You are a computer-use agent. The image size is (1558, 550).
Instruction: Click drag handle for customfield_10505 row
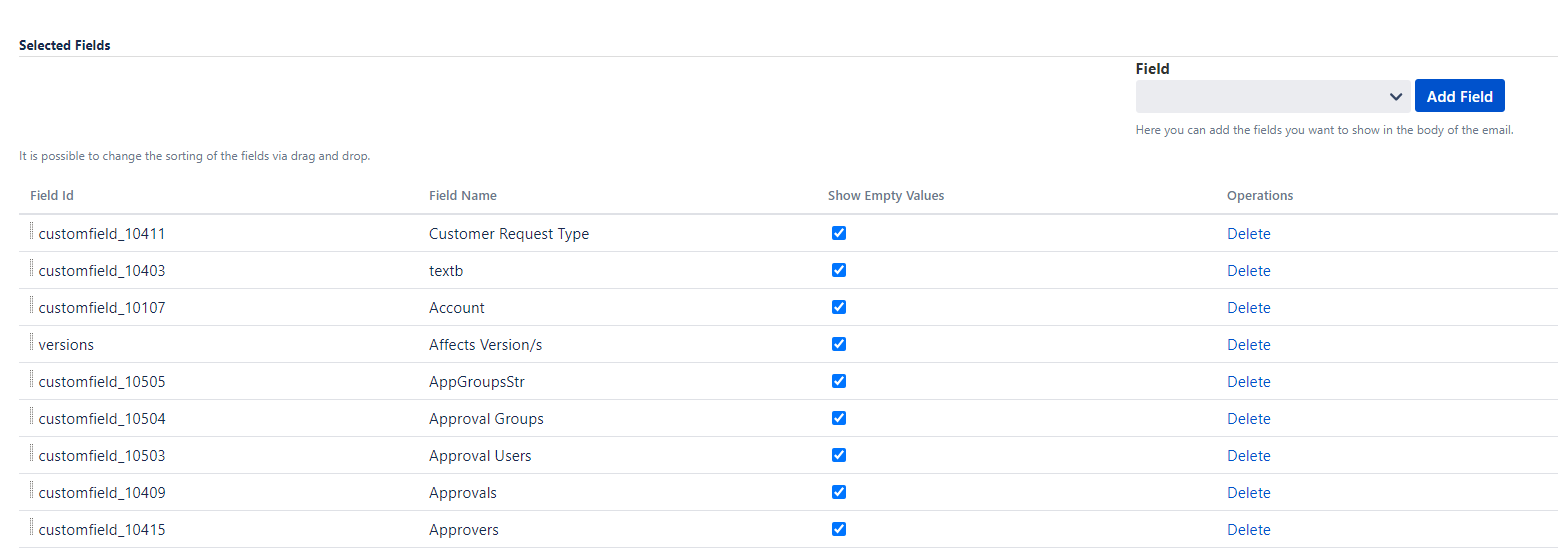click(32, 380)
